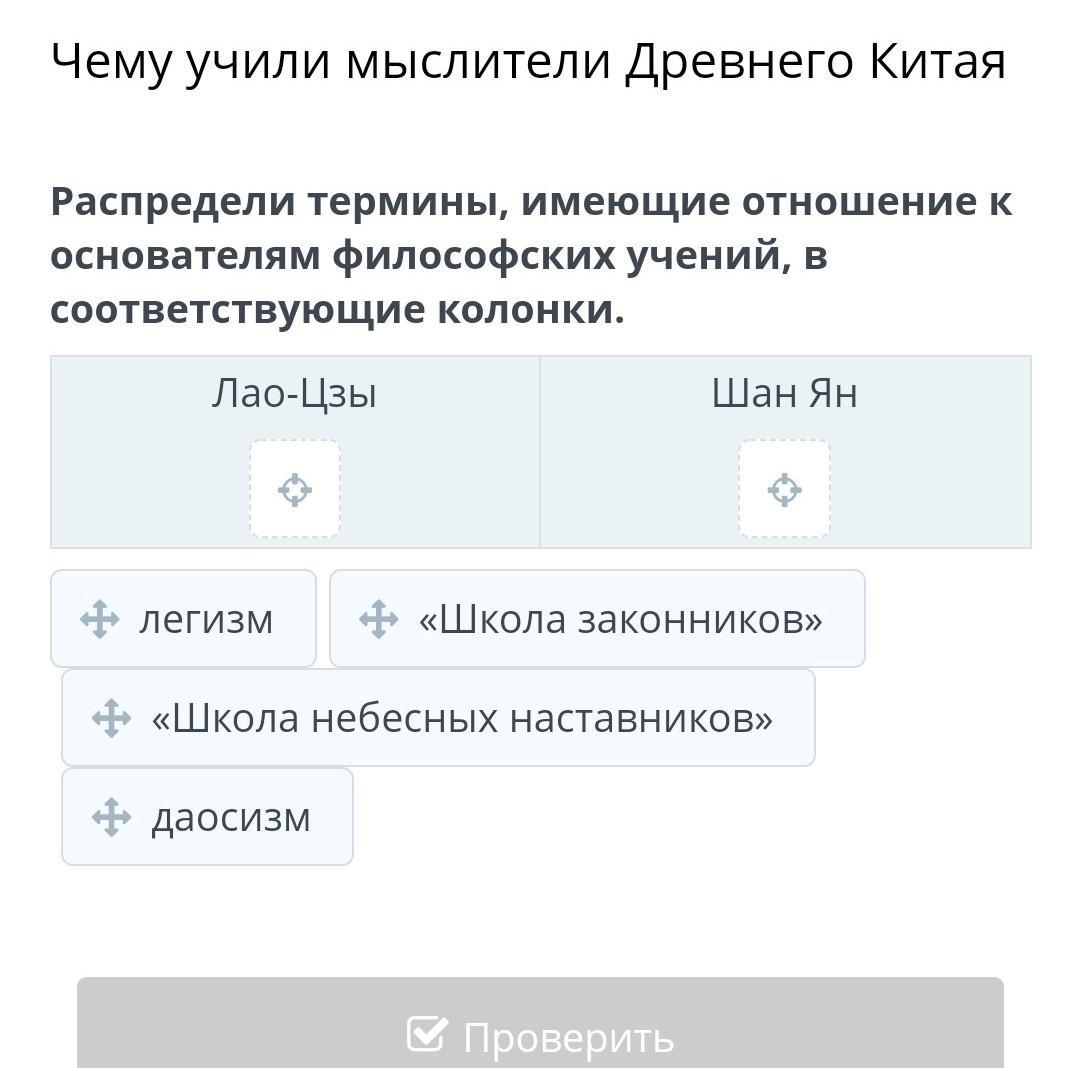Click the word «даосизм» label text
Image resolution: width=1080 pixels, height=1068 pixels.
[x=231, y=819]
